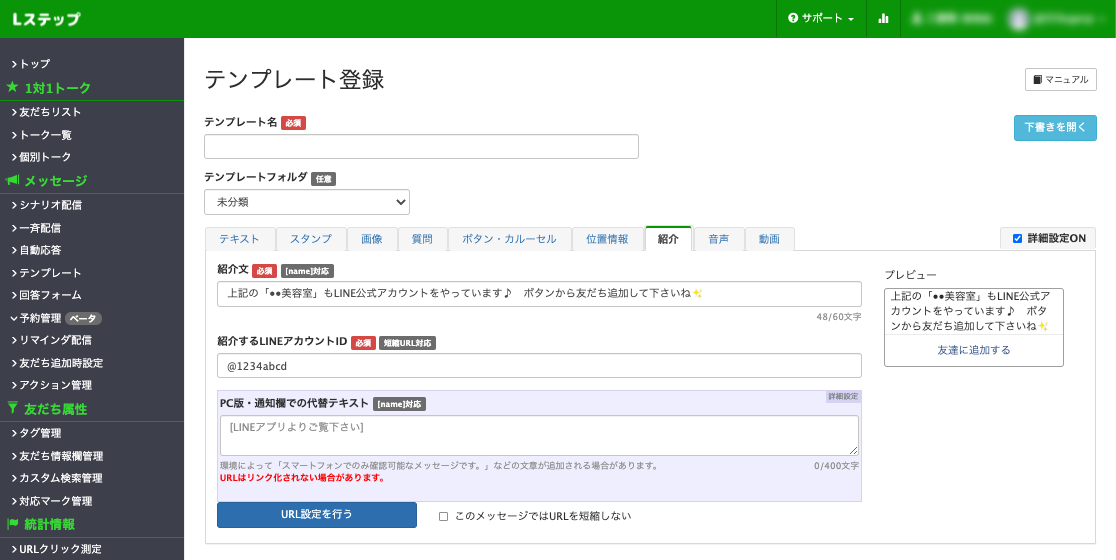
Task: Click the star icon beside 1対1トーク
Action: tap(12, 88)
